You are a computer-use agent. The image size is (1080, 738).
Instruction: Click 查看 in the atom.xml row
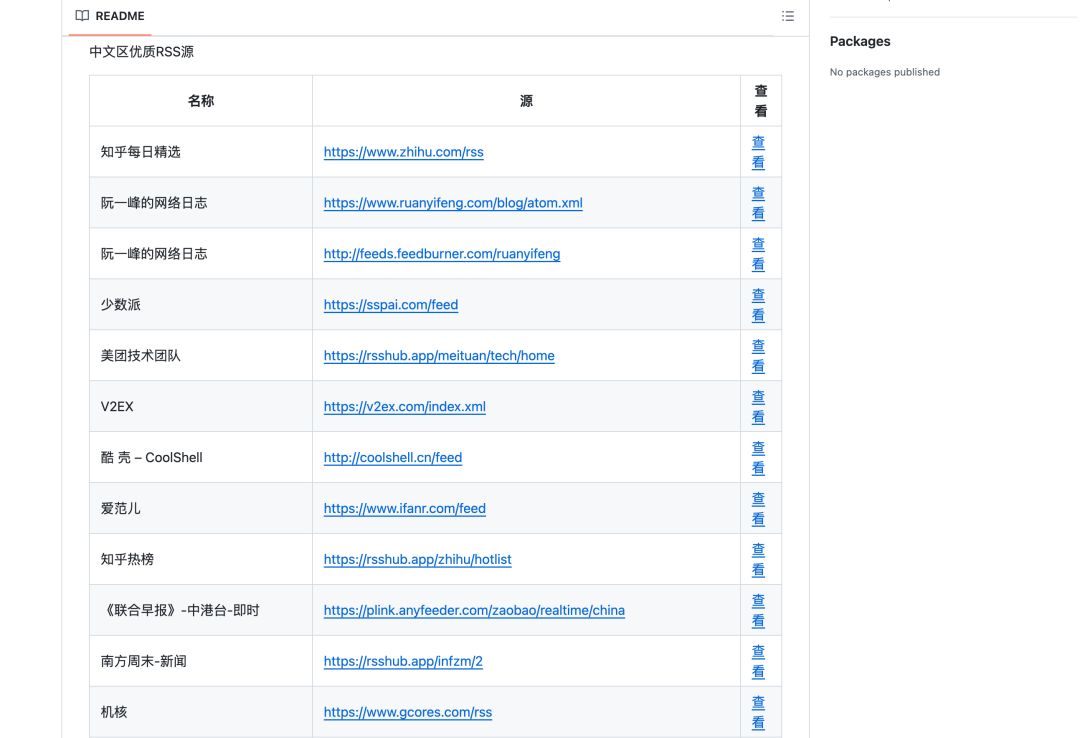point(758,203)
